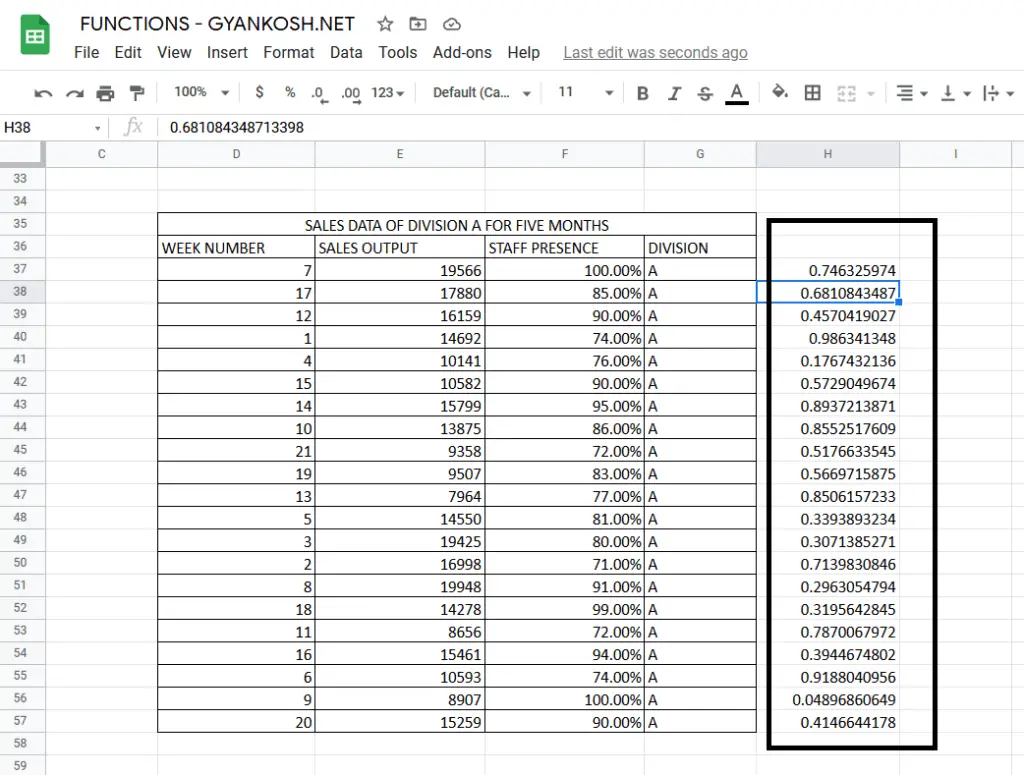Redo the last undone action
The image size is (1024, 775).
click(x=74, y=93)
